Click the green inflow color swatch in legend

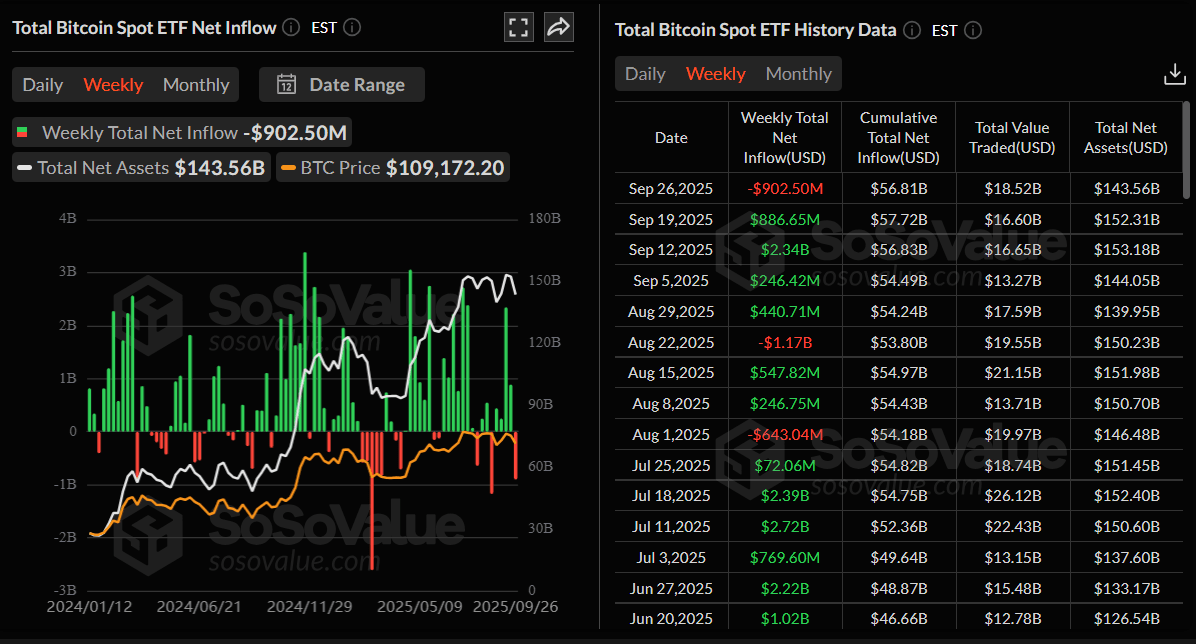click(x=23, y=132)
